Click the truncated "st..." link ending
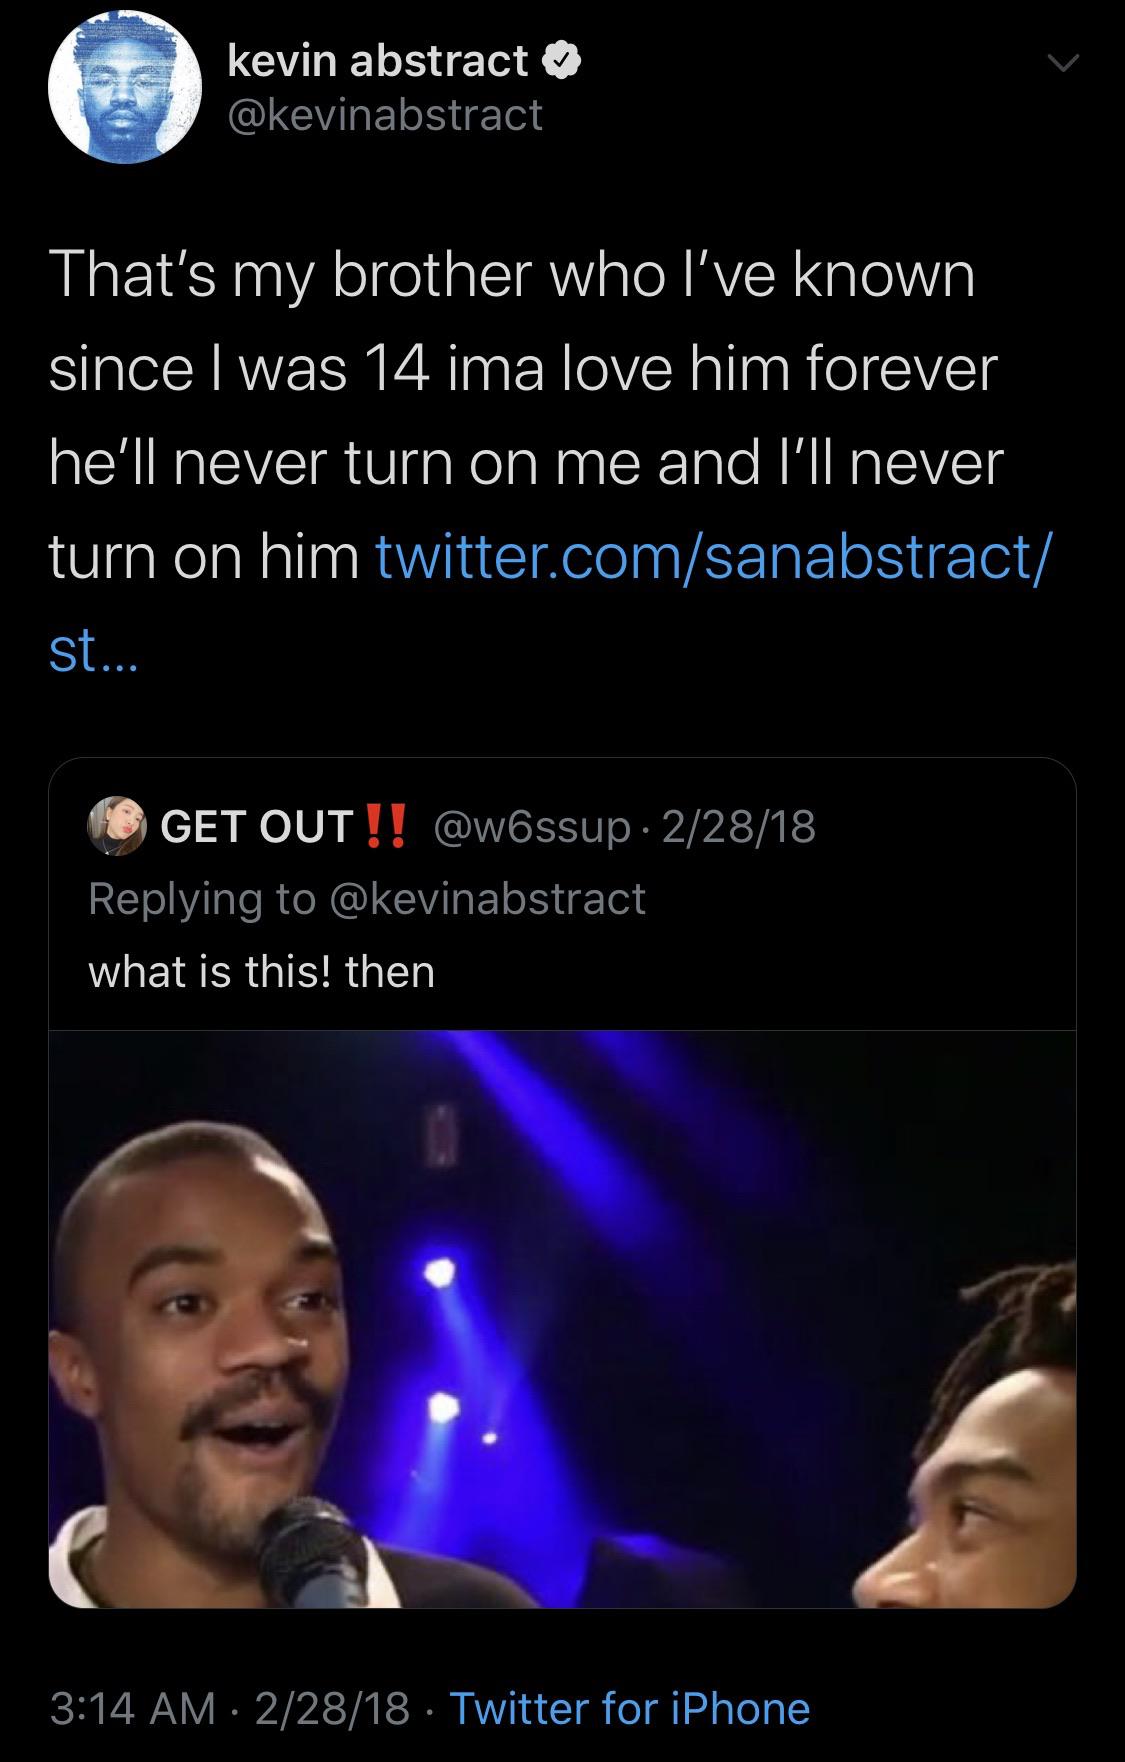This screenshot has width=1125, height=1762. [x=96, y=650]
